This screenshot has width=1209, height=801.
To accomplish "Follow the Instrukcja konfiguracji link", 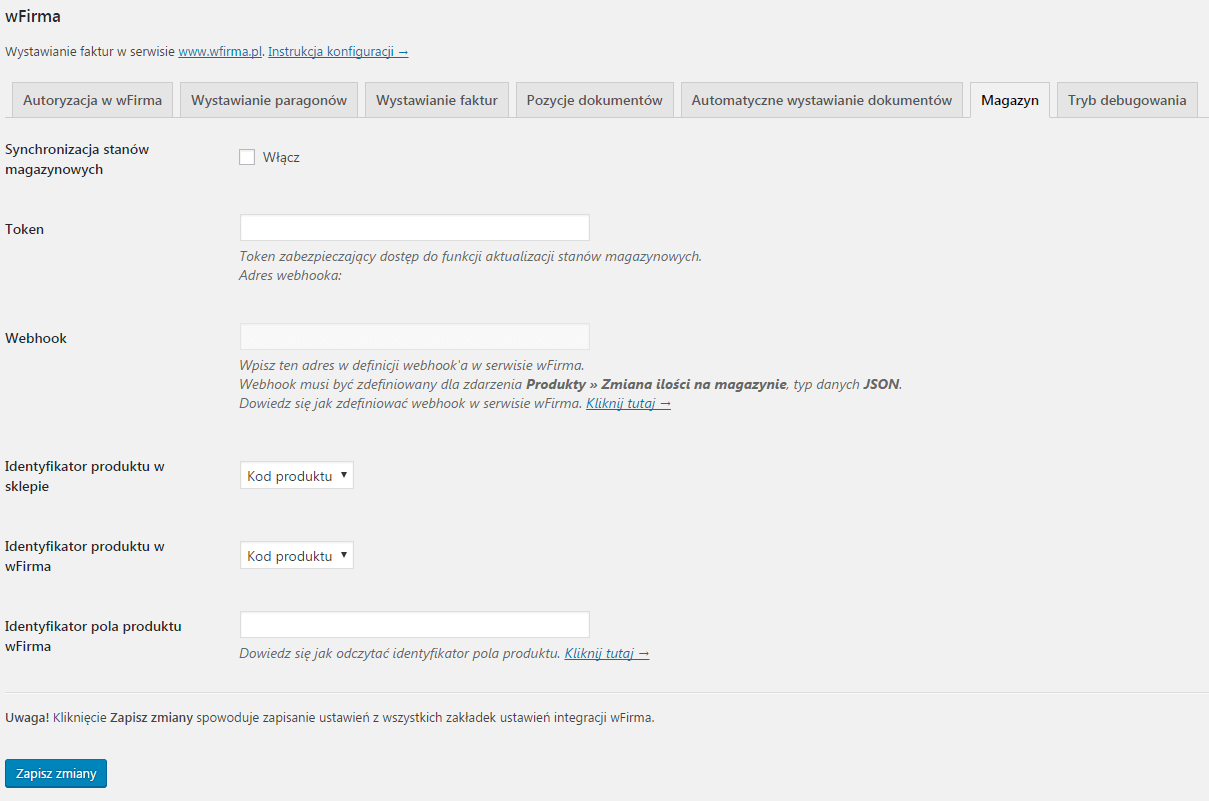I will 338,51.
